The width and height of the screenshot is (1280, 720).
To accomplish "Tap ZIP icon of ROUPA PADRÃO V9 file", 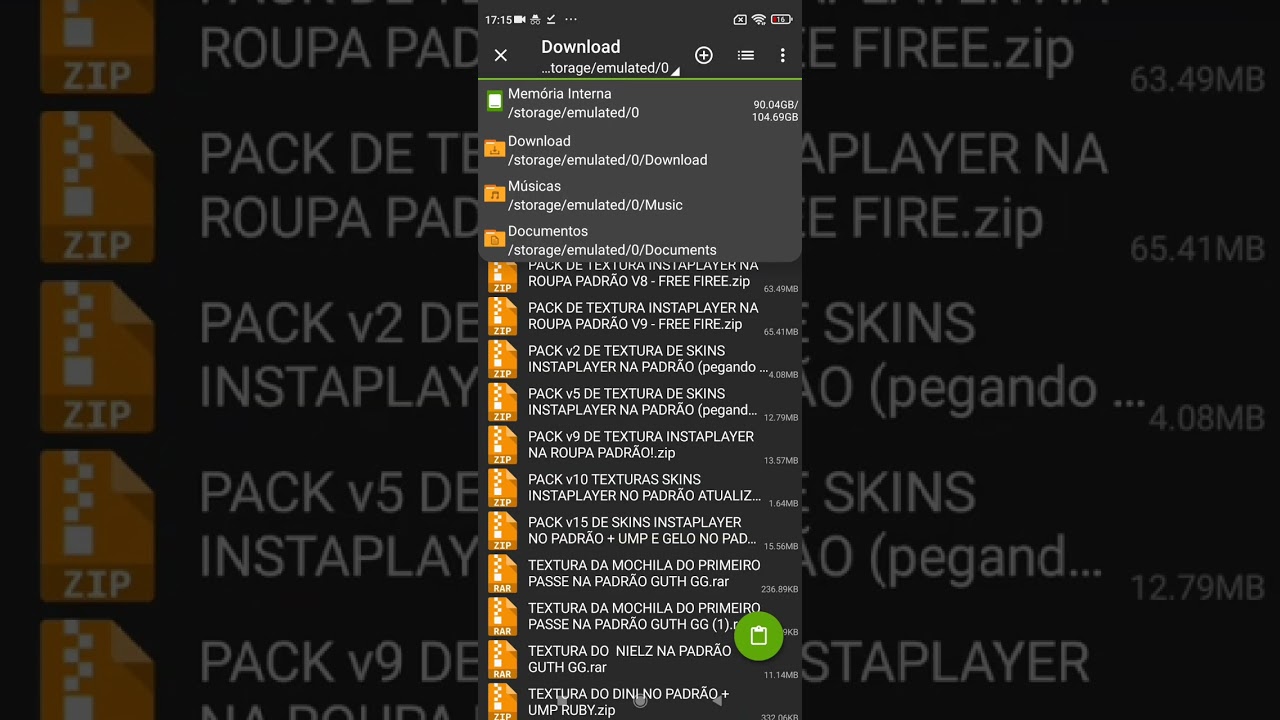I will coord(502,317).
